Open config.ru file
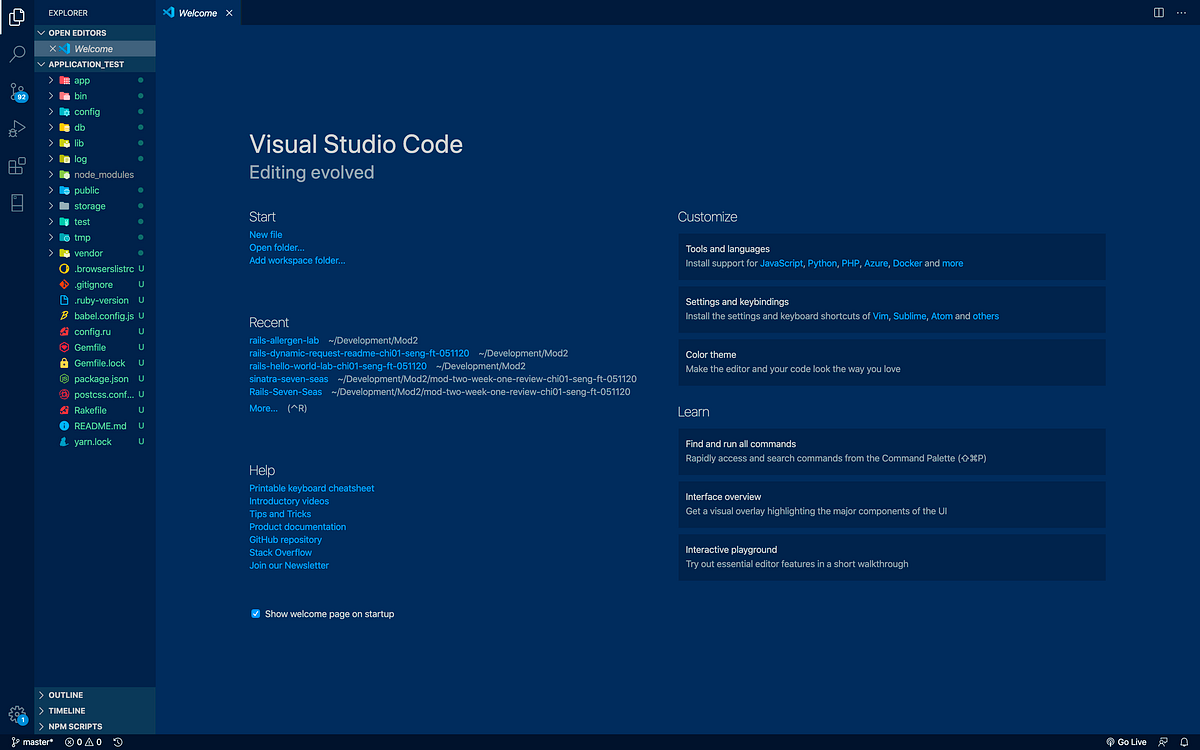The height and width of the screenshot is (750, 1200). tap(95, 331)
